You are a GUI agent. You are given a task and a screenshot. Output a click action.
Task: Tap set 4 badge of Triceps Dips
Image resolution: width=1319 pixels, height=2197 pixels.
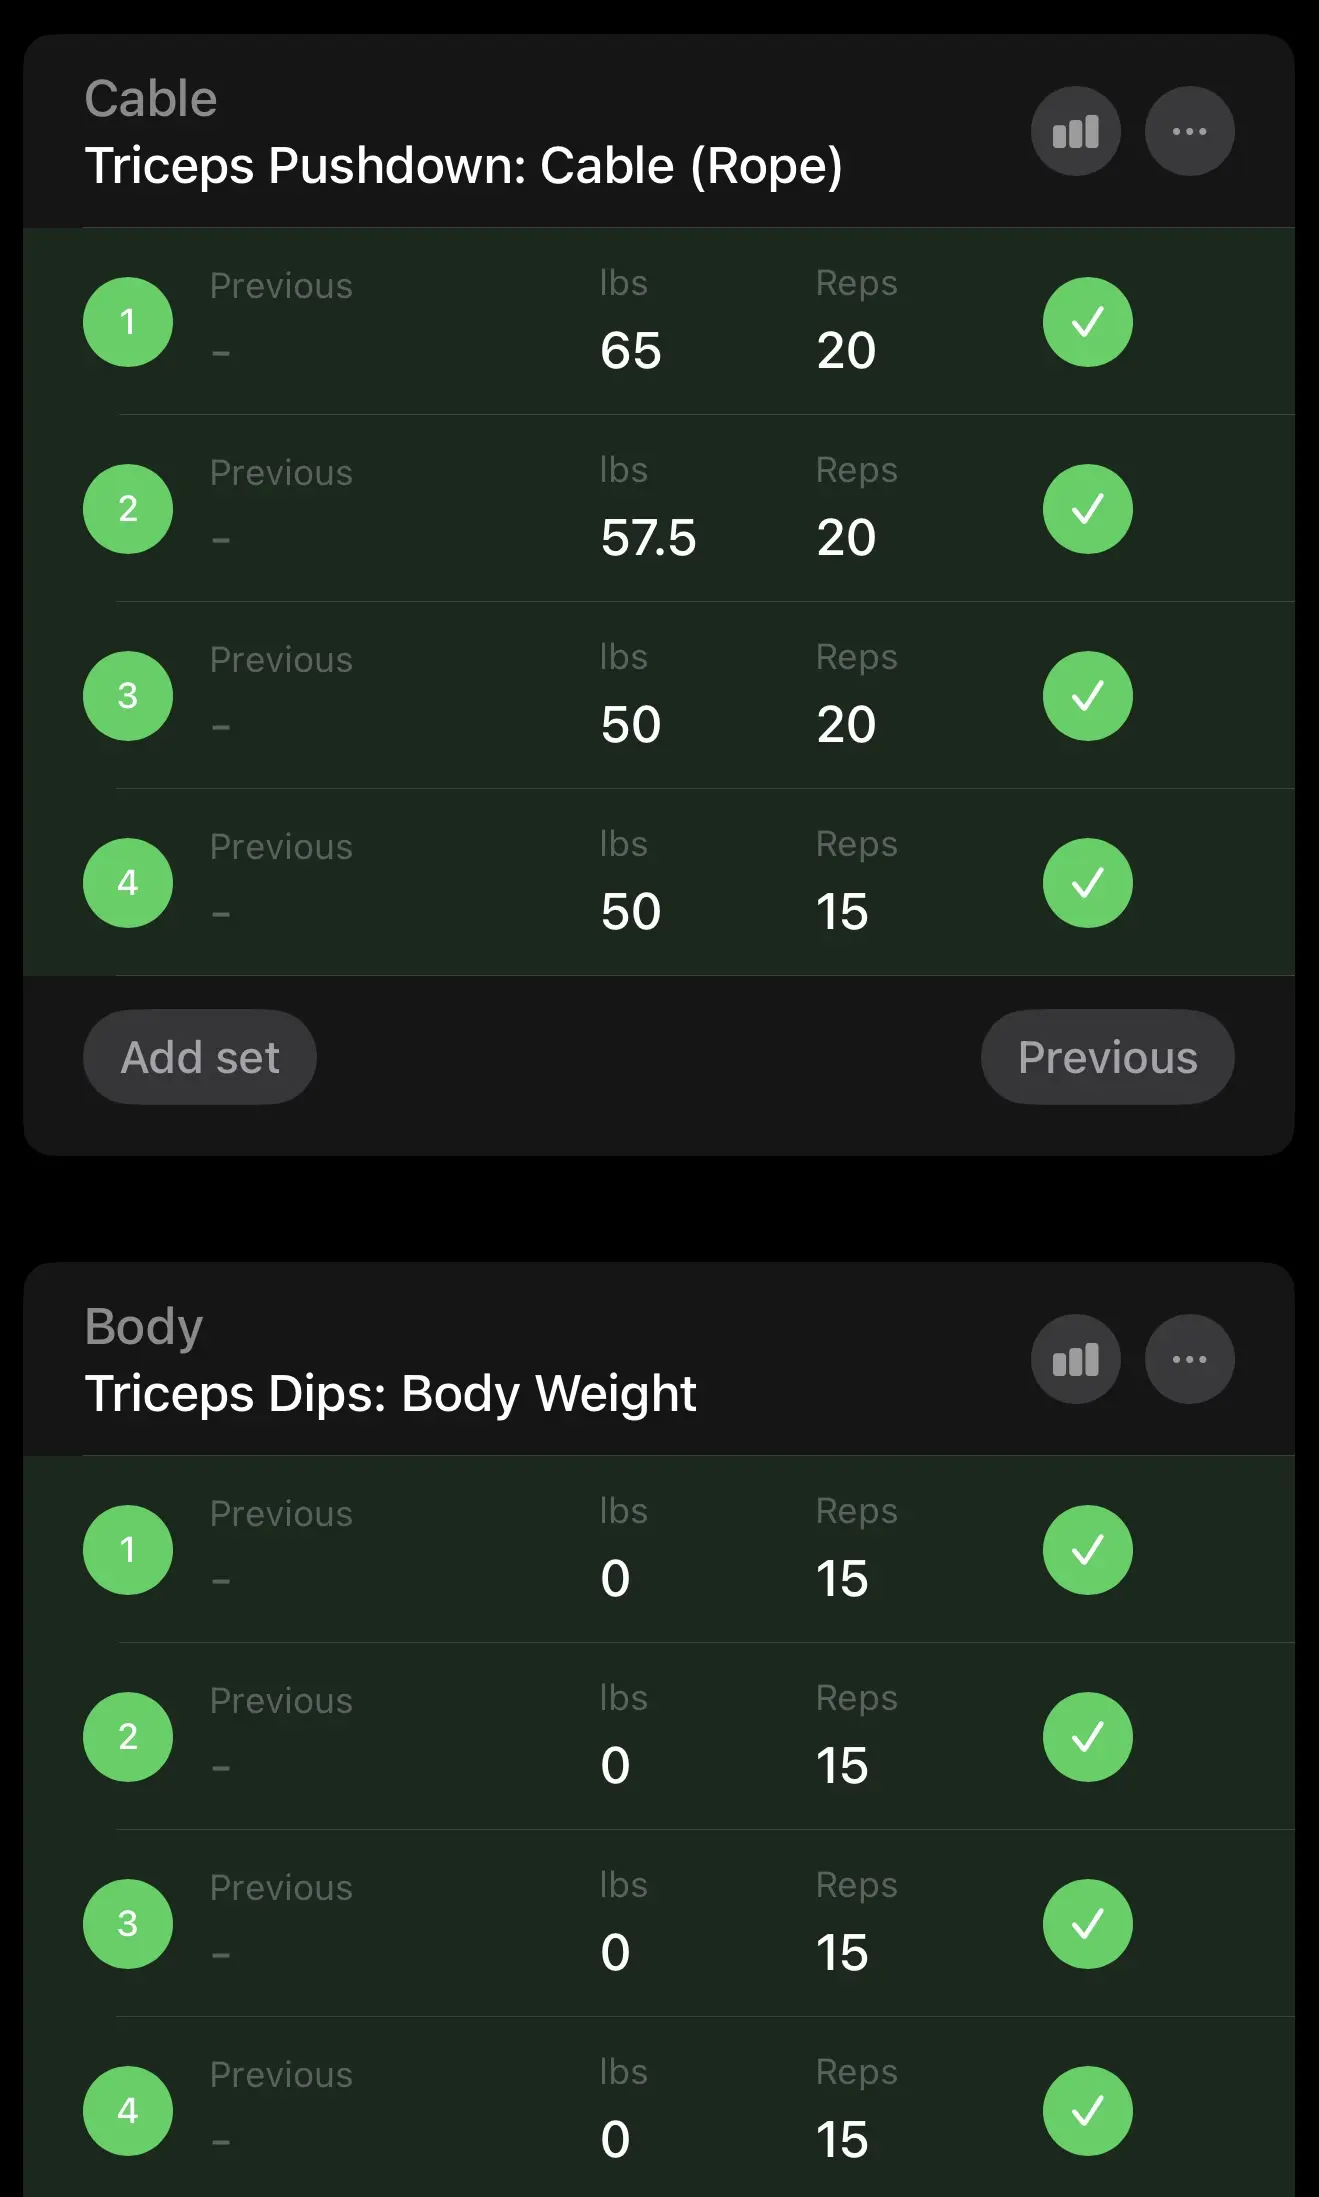click(x=128, y=2111)
